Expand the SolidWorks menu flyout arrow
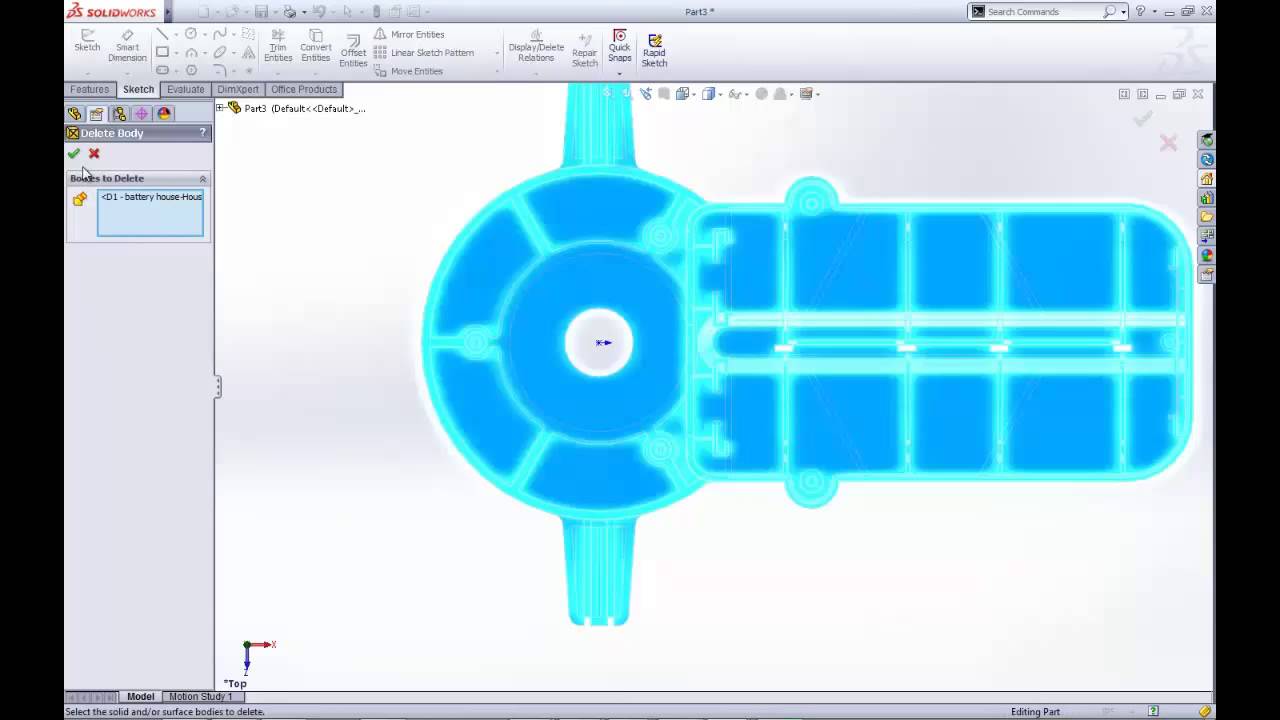The height and width of the screenshot is (720, 1280). pos(168,12)
